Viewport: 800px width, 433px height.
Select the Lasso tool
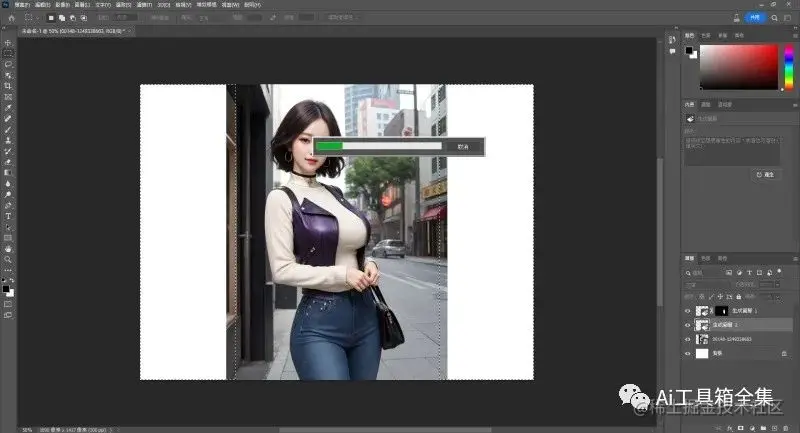click(x=8, y=64)
